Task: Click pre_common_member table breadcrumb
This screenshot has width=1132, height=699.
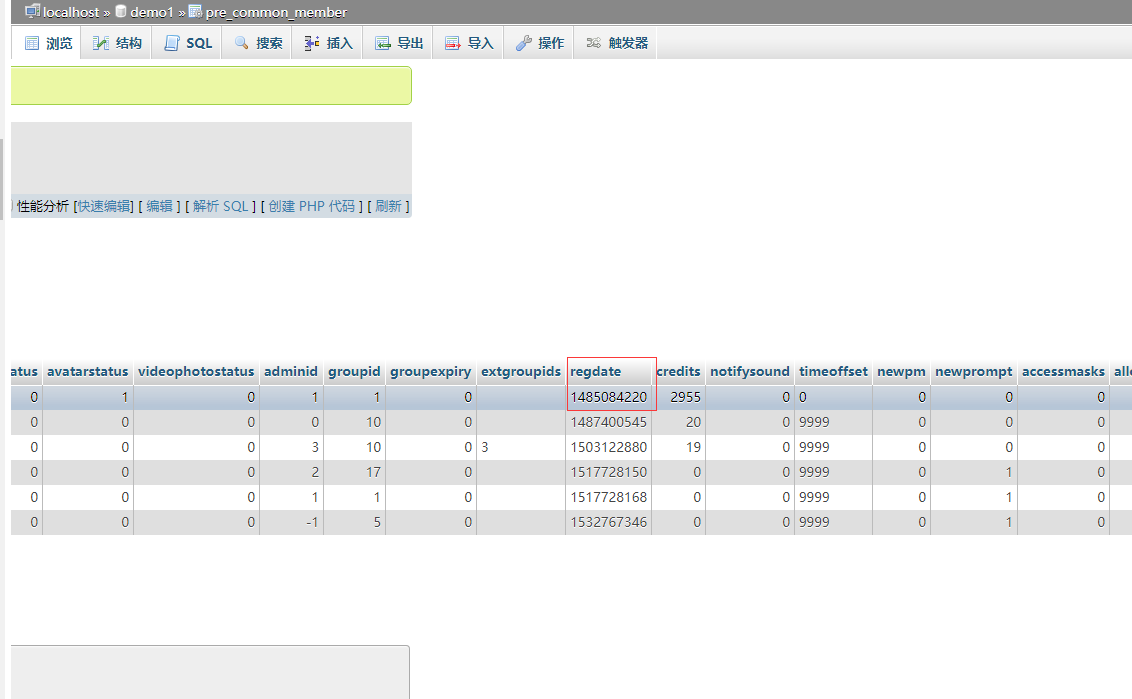Action: 276,12
